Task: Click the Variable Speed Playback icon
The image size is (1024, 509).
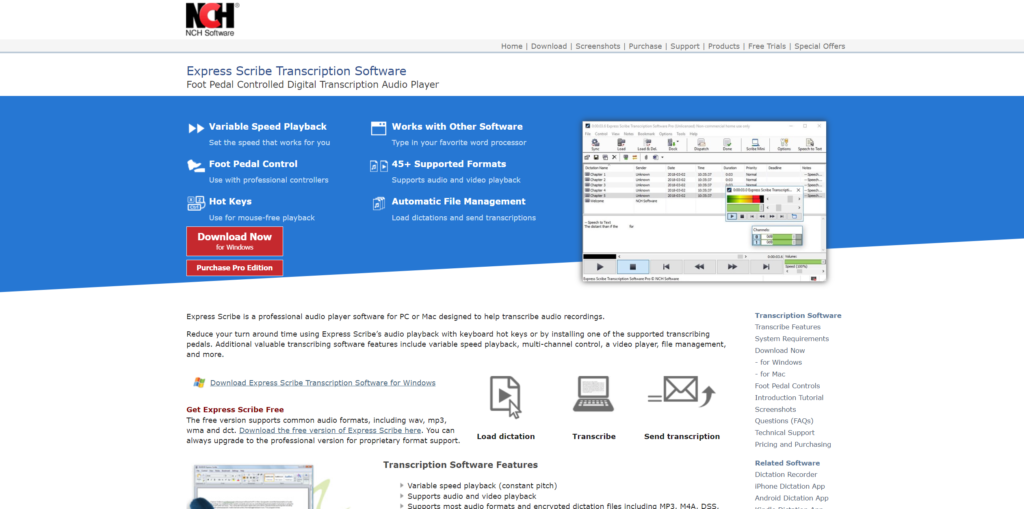Action: coord(194,128)
